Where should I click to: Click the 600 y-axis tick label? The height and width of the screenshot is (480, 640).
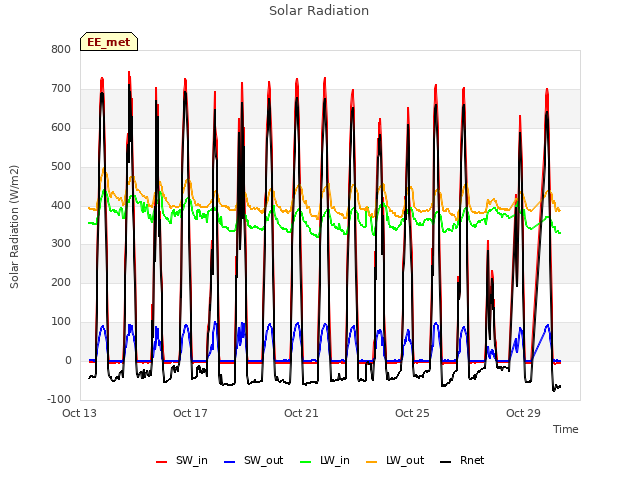61,127
